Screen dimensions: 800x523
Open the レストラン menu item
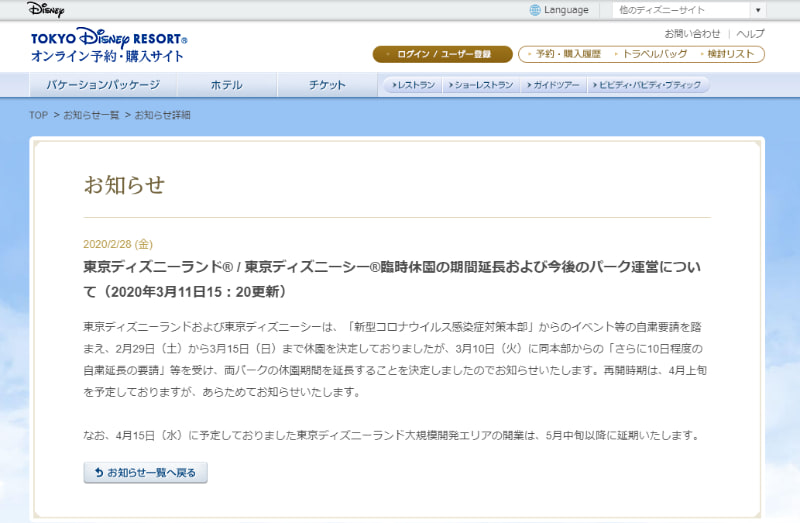[x=413, y=85]
